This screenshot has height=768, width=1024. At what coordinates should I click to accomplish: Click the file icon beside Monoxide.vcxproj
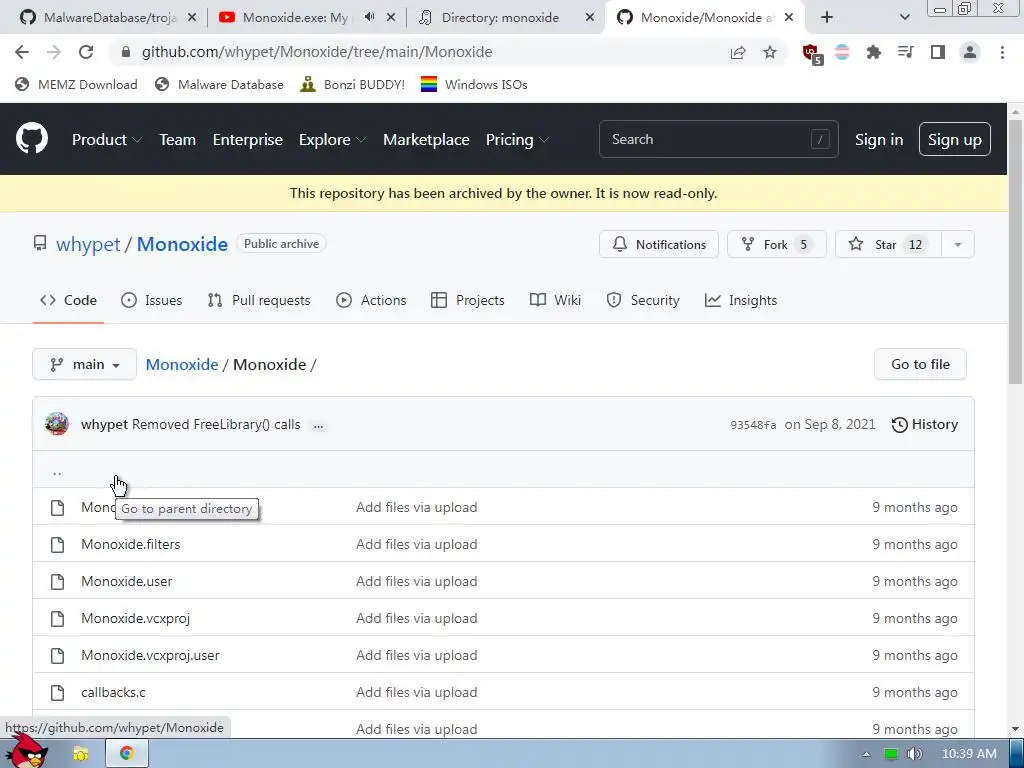(x=57, y=618)
